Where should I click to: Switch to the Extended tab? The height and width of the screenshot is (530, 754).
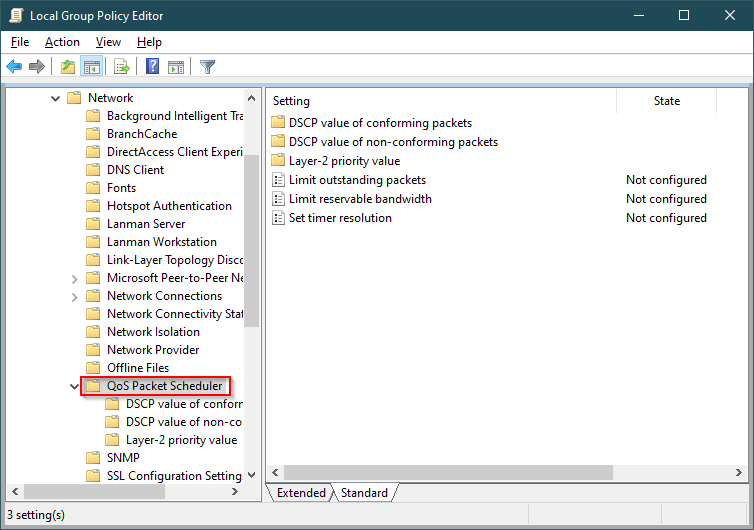pos(301,492)
